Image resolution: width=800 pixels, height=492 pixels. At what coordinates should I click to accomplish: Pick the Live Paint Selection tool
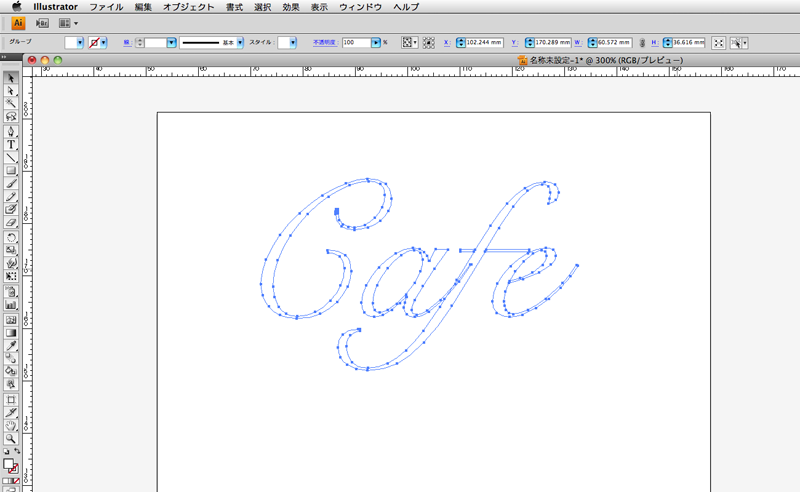11,384
